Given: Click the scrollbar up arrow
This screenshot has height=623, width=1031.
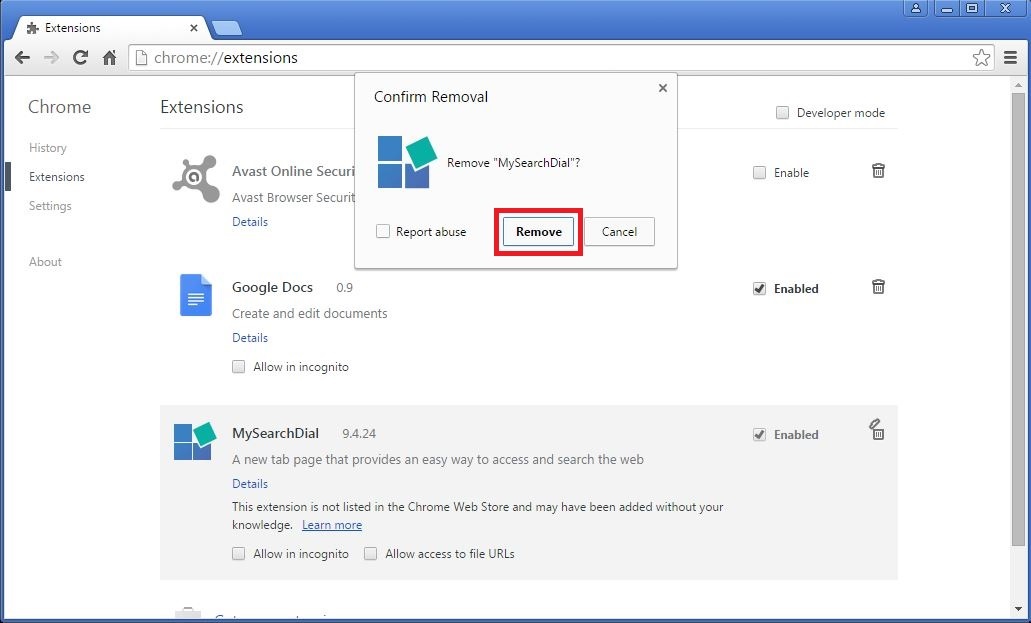Looking at the screenshot, I should 1019,84.
